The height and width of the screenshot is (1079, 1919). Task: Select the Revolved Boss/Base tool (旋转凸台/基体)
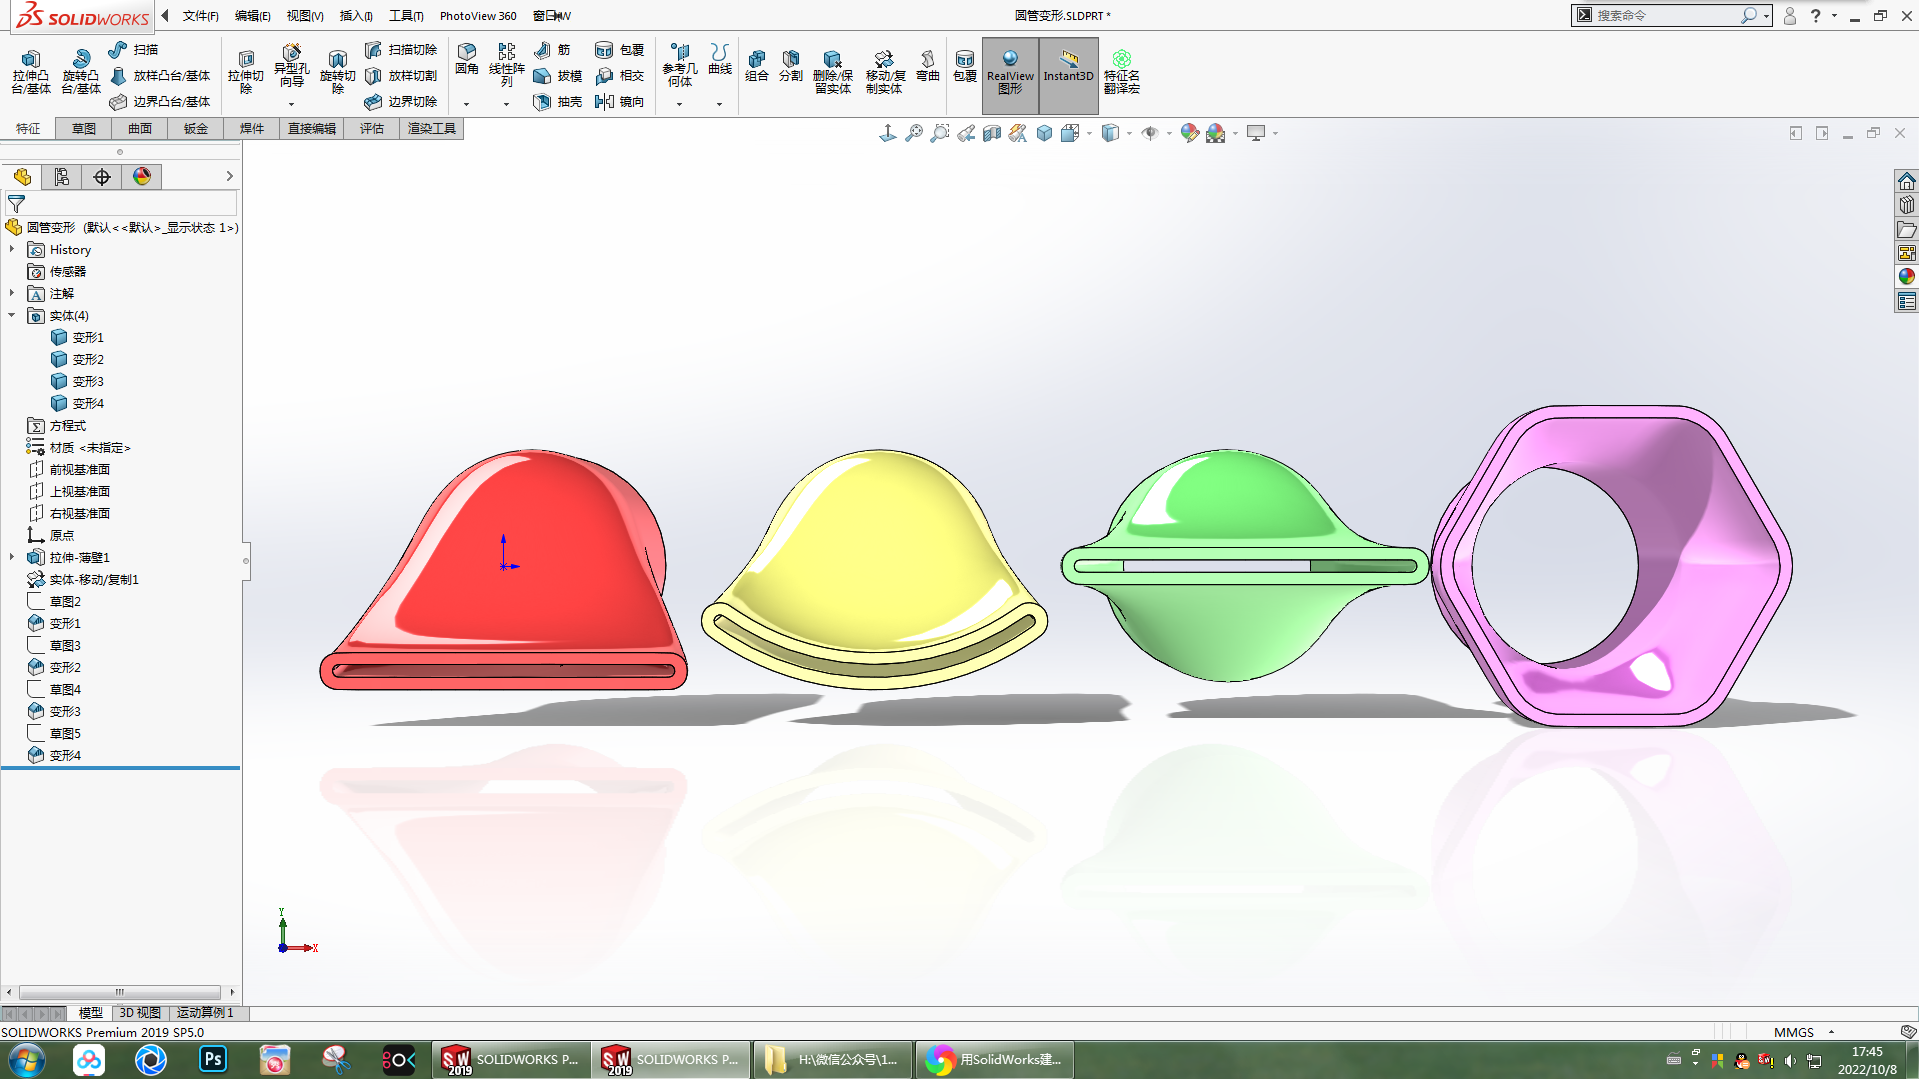tap(81, 72)
